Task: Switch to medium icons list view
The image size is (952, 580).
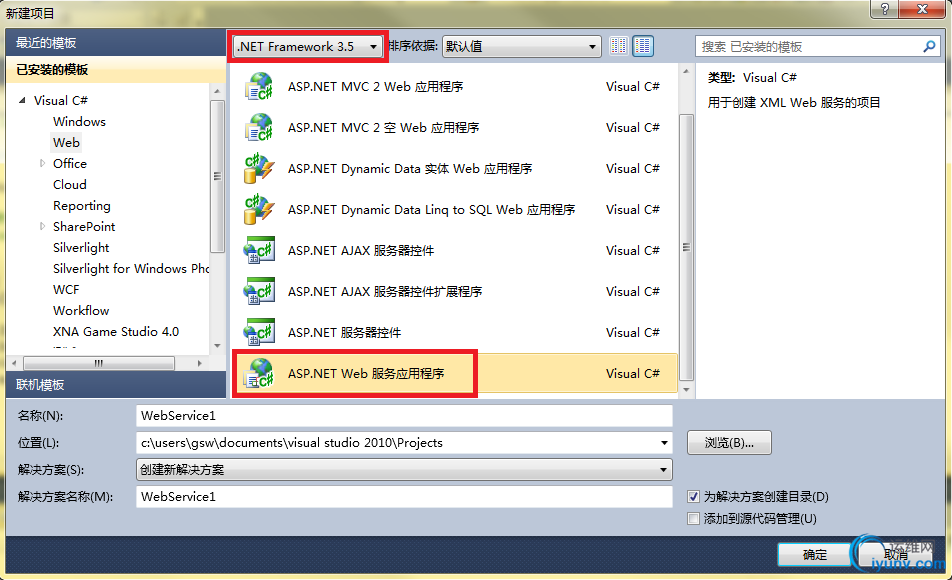Action: click(x=643, y=46)
